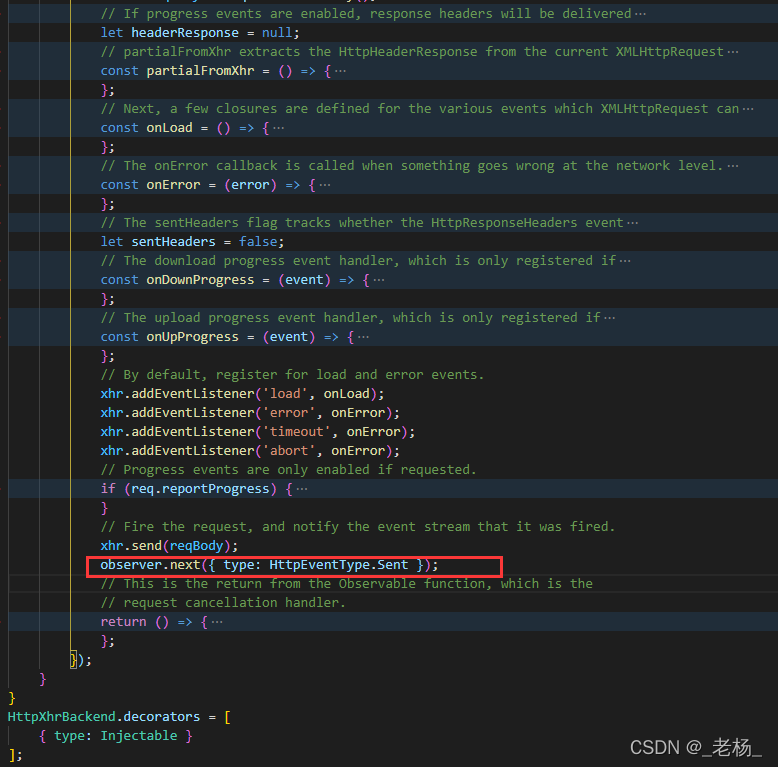Click the 'timeout' string in addEventListener

296,432
